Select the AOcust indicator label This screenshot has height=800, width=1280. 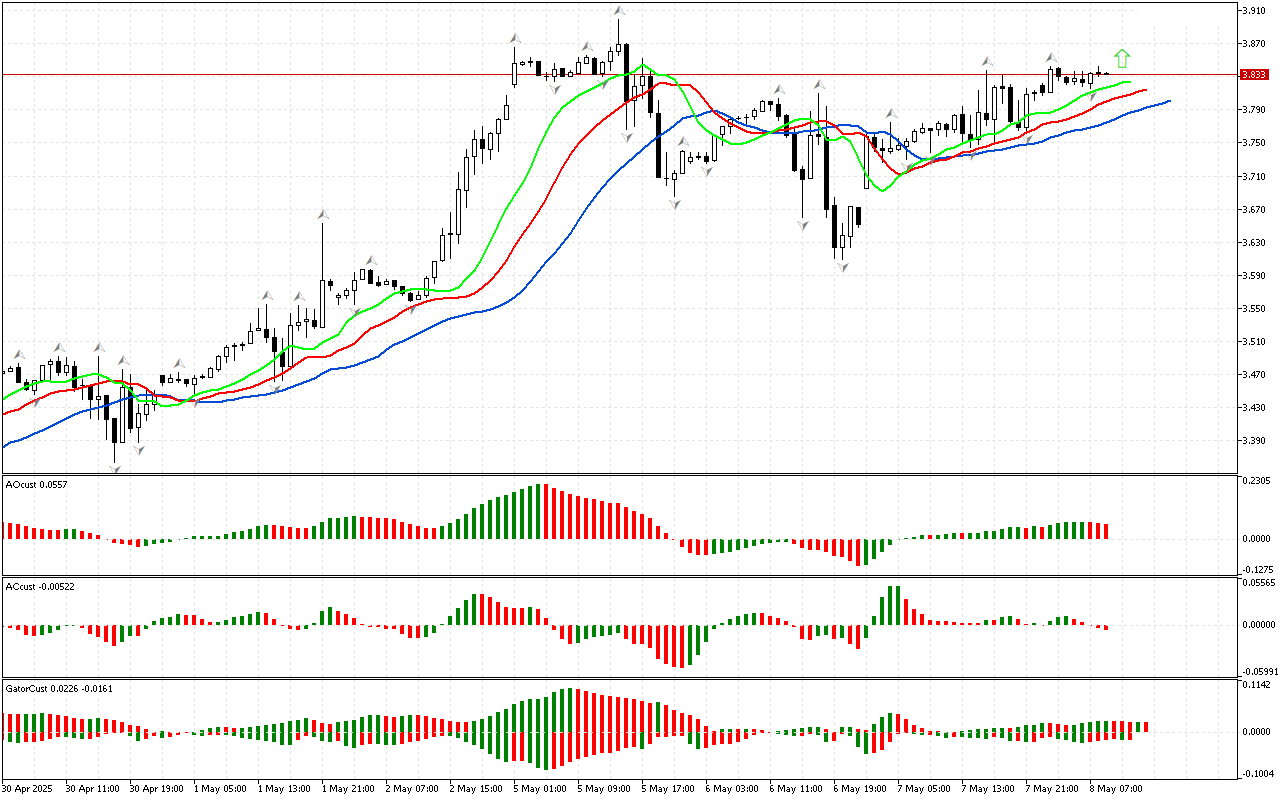pos(36,485)
